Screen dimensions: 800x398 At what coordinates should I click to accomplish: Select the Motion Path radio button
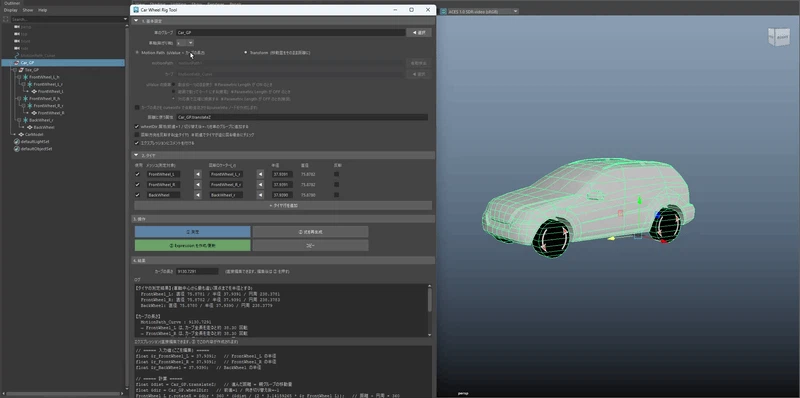tap(137, 52)
